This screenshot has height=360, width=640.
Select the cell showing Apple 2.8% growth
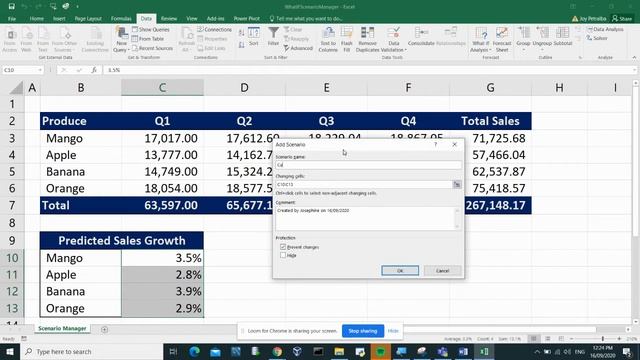tap(162, 275)
